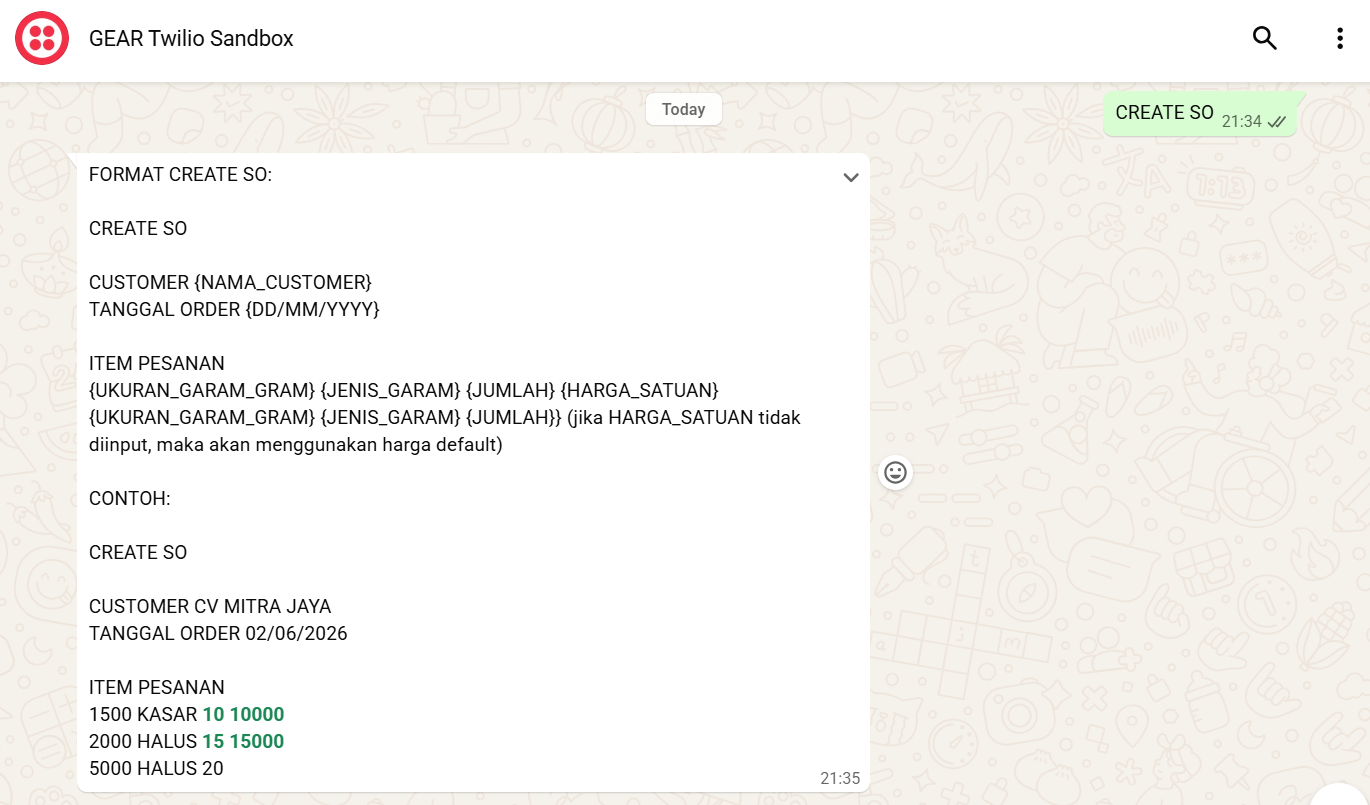Click the double-check read receipt icon
1370x805 pixels.
(x=1277, y=122)
